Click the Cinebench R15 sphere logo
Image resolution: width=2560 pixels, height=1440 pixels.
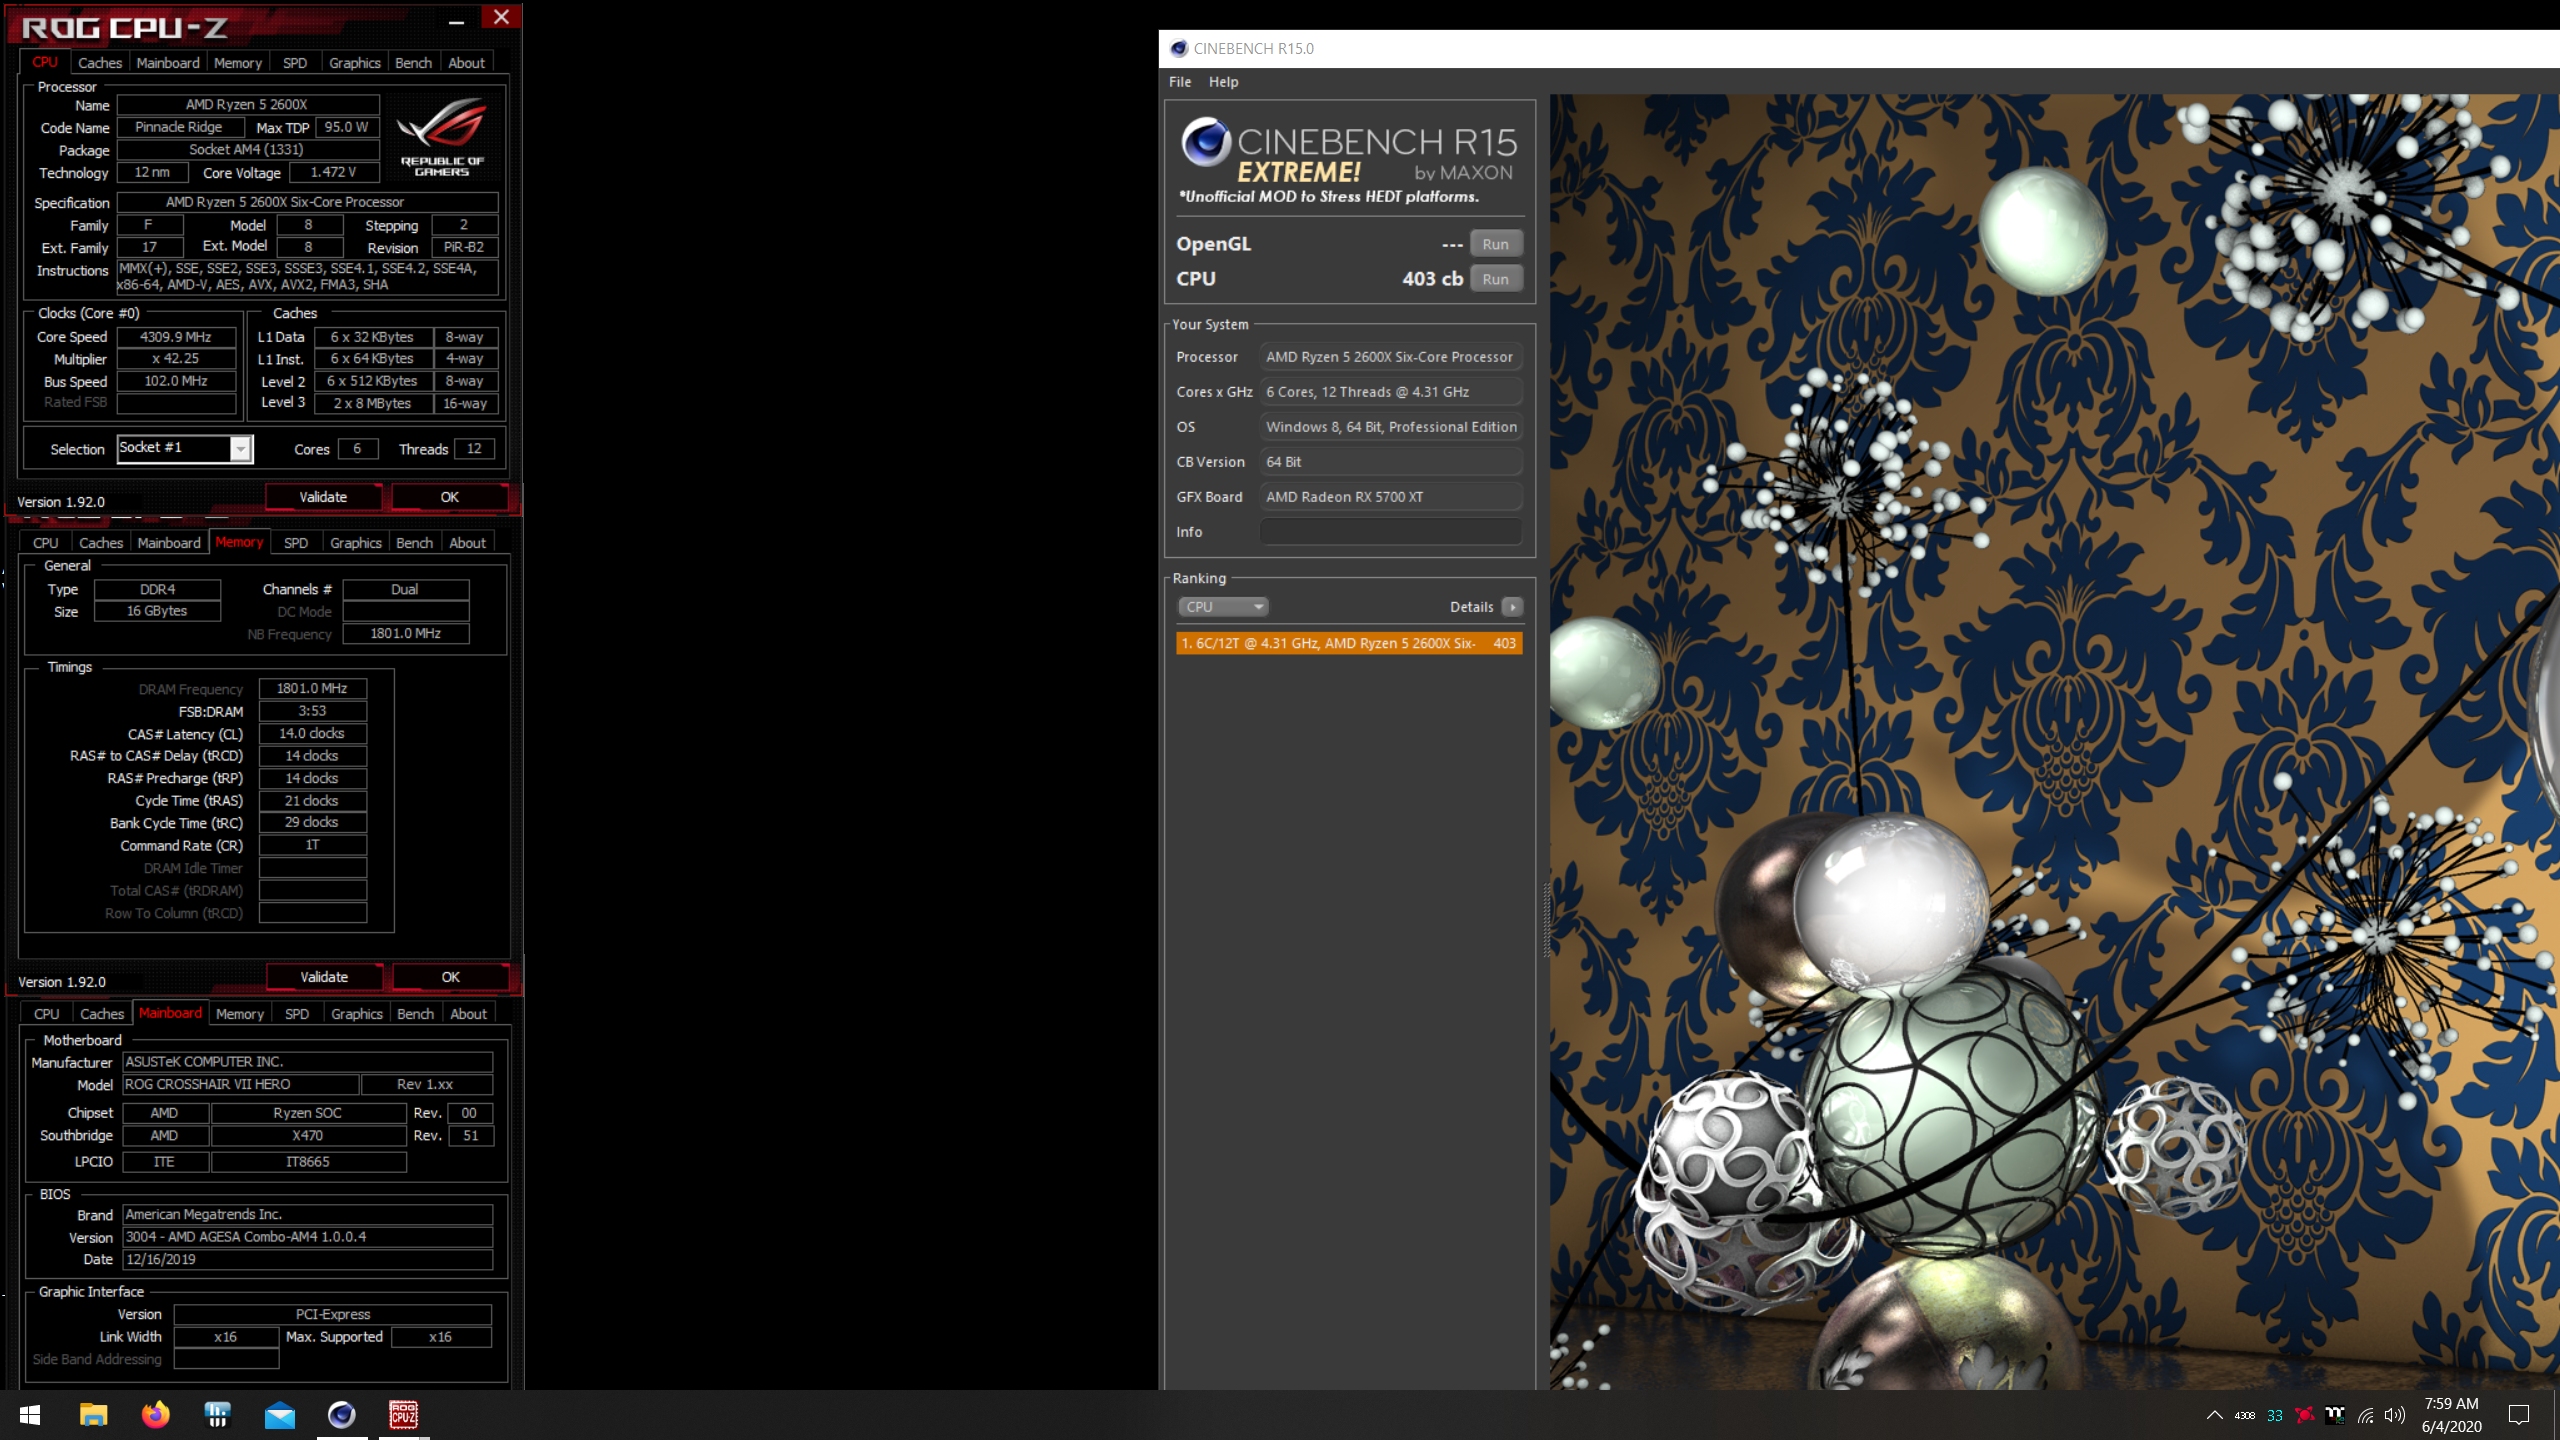(x=1206, y=142)
